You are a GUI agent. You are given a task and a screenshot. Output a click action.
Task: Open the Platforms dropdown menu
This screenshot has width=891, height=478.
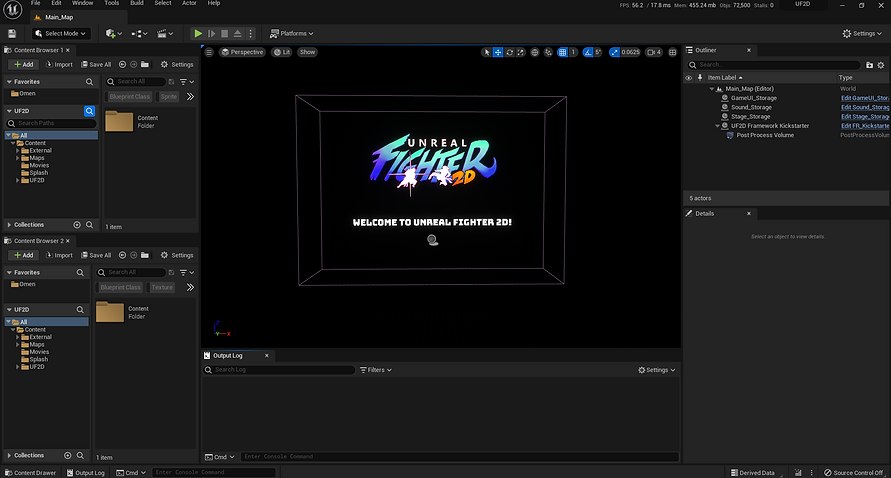pos(292,34)
